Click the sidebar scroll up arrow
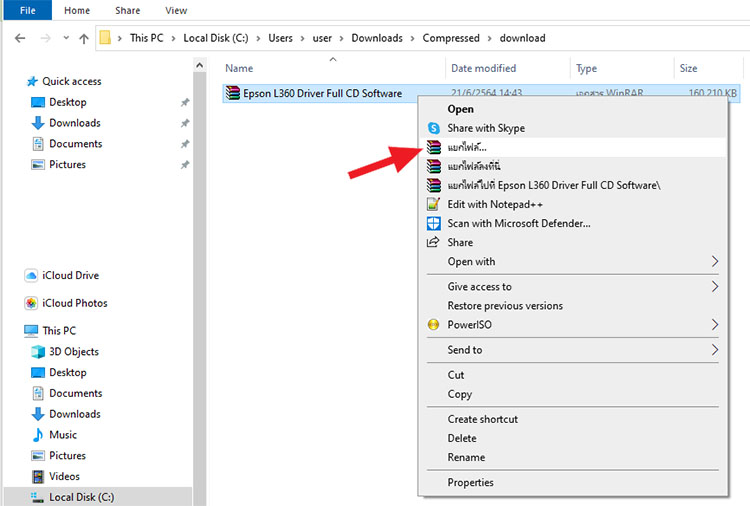Viewport: 750px width, 506px height. coord(200,65)
